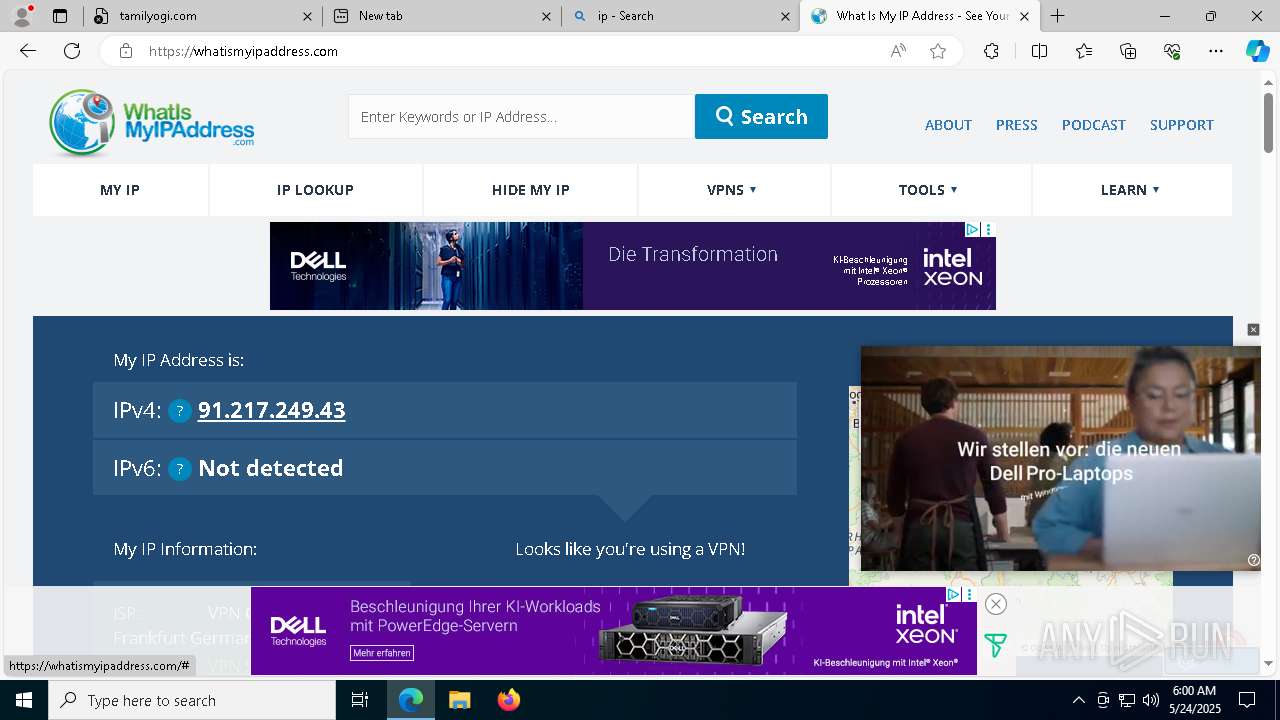Open the PRESS link

[x=1016, y=125]
